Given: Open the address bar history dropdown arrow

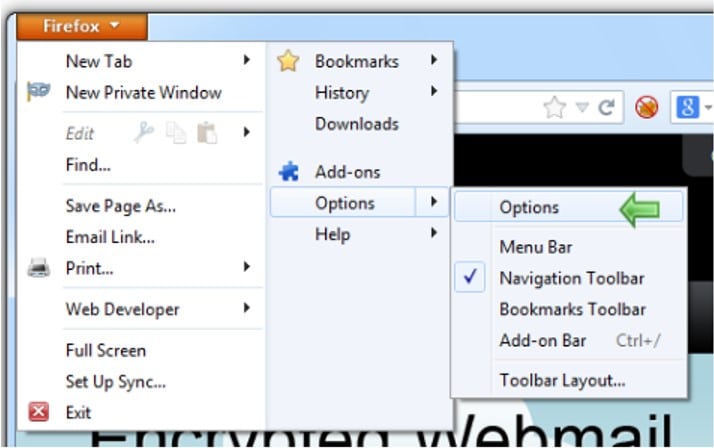Looking at the screenshot, I should click(x=582, y=107).
